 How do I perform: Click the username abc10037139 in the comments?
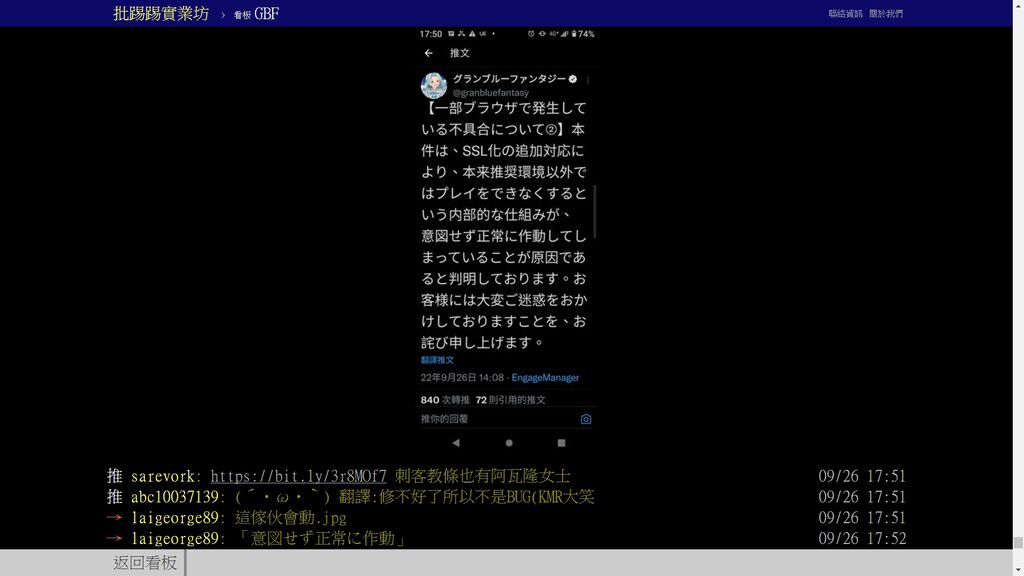coord(174,497)
